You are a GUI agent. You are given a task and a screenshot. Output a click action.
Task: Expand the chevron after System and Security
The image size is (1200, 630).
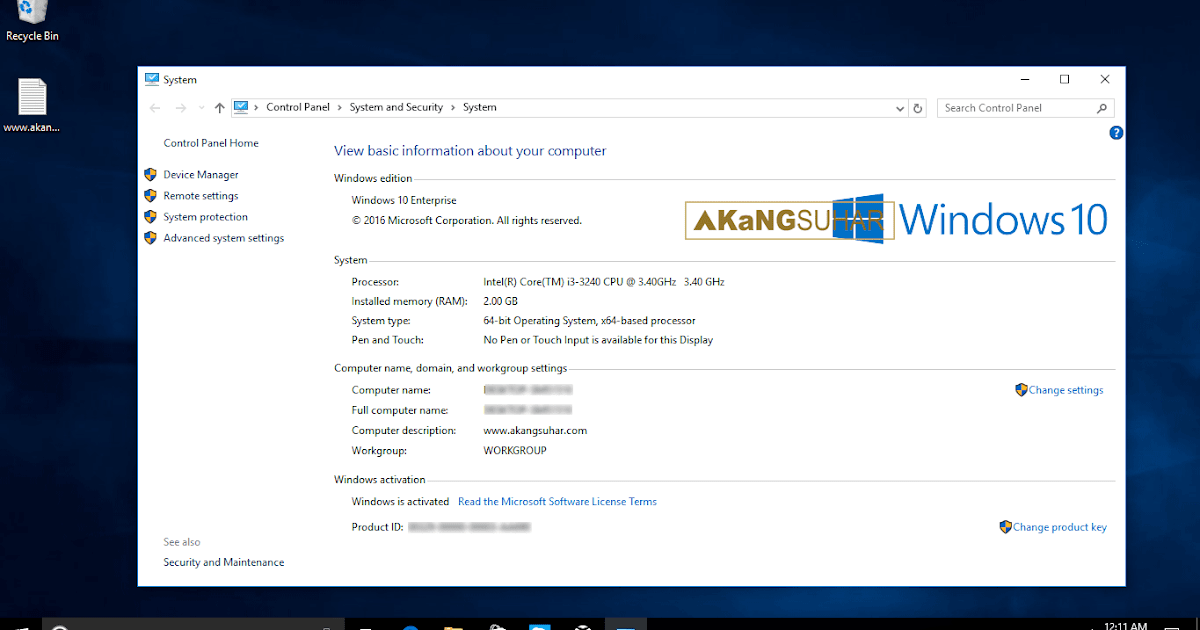(453, 107)
